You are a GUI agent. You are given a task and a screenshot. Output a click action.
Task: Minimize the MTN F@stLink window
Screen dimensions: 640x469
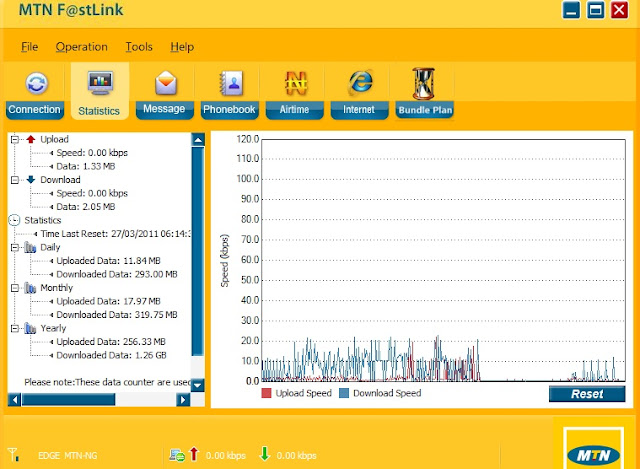click(571, 10)
